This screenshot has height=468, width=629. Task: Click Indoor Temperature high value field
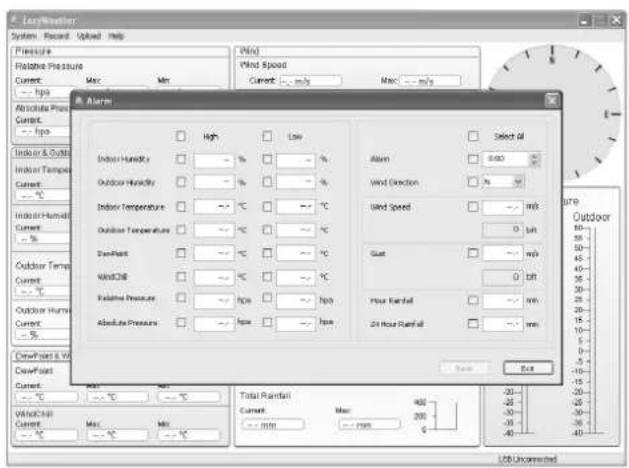click(x=214, y=207)
